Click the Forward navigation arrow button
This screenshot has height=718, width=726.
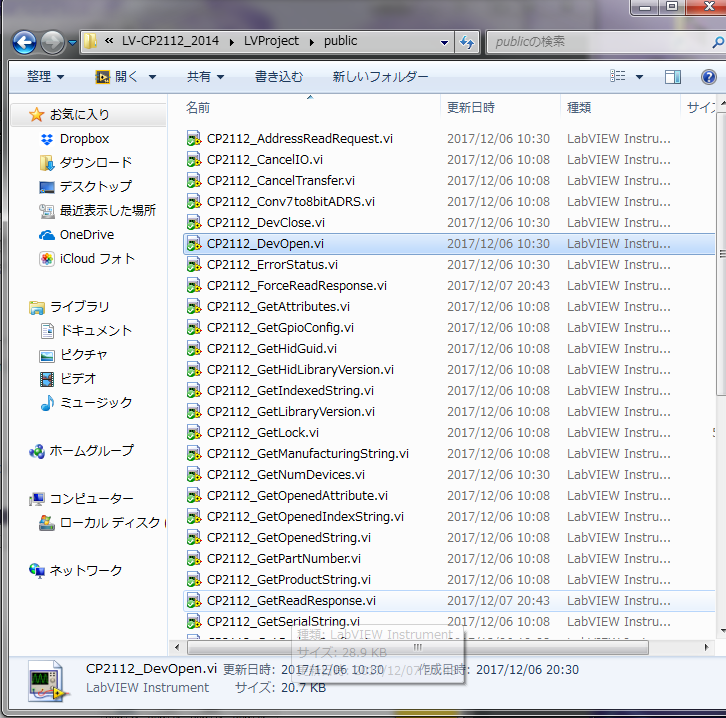(x=52, y=43)
